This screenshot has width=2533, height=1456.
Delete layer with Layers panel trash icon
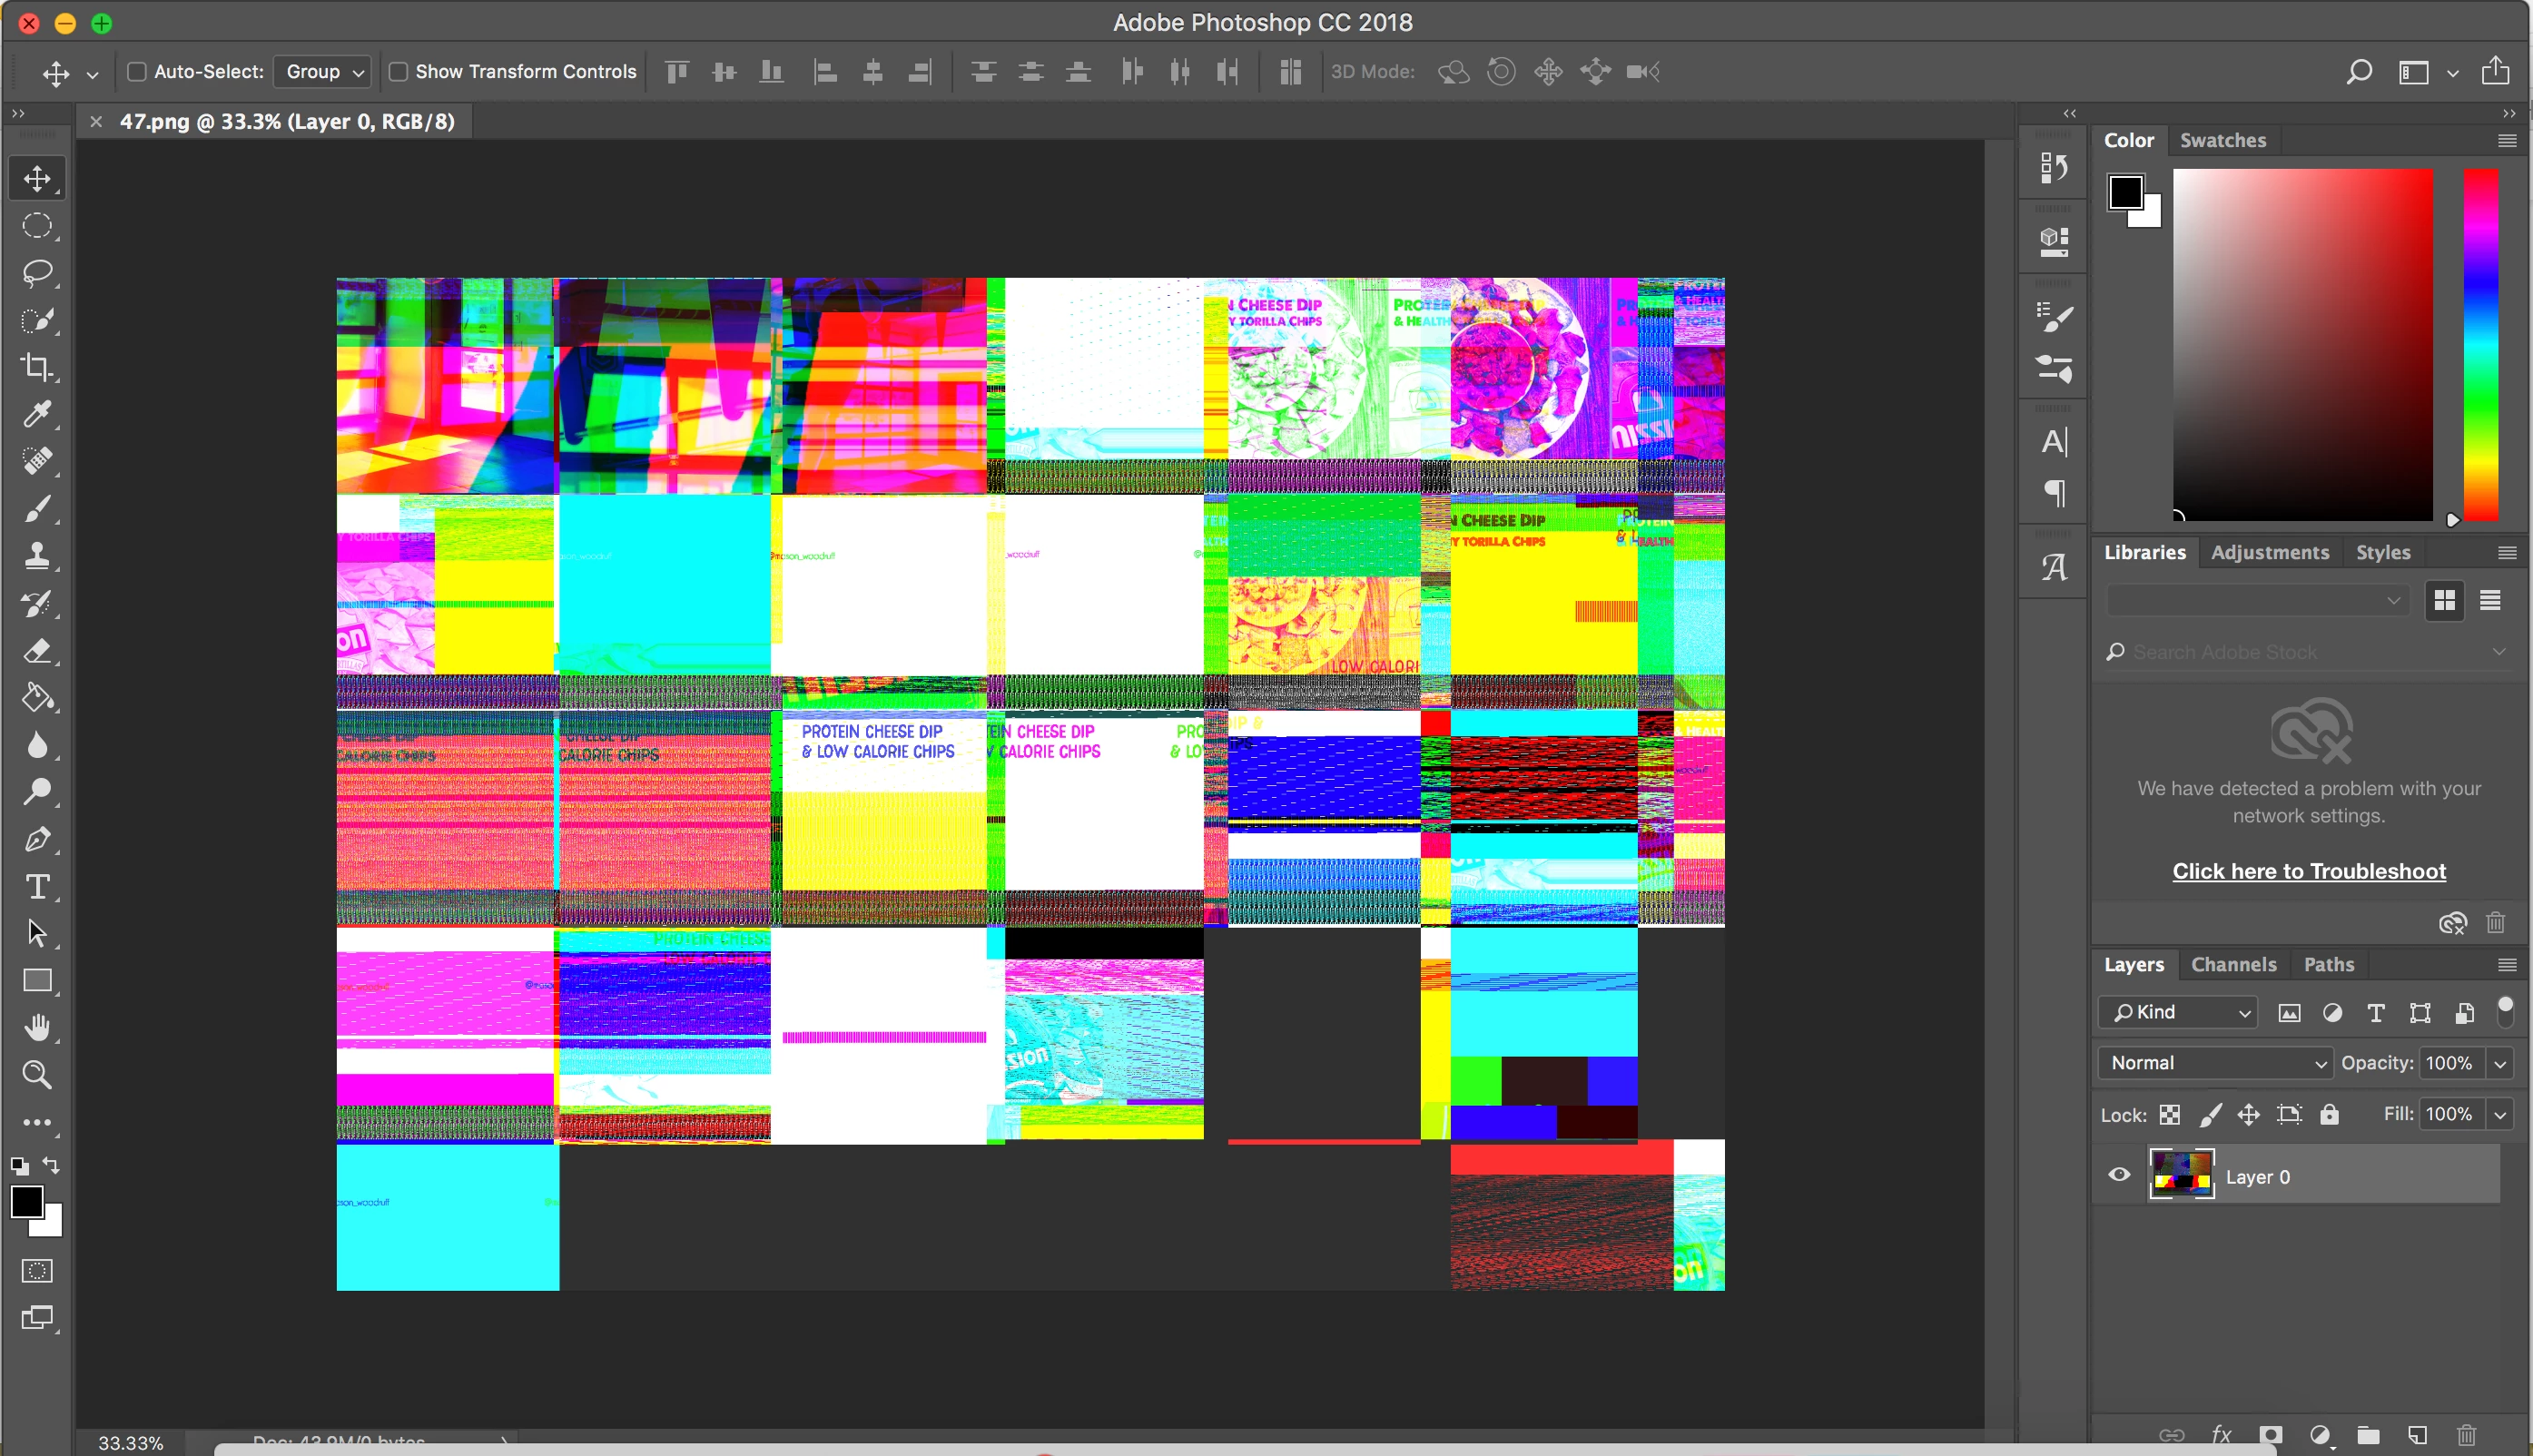[2466, 1435]
